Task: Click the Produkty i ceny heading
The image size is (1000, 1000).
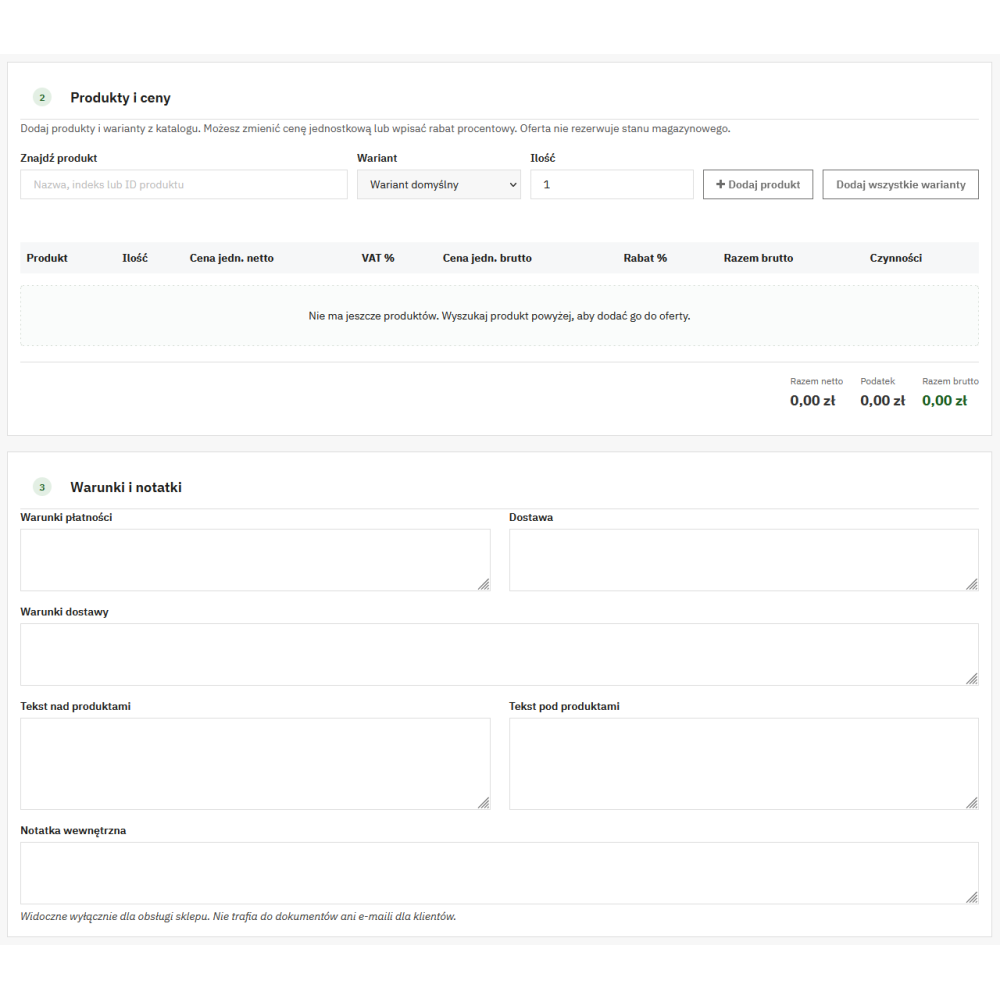Action: (x=121, y=98)
